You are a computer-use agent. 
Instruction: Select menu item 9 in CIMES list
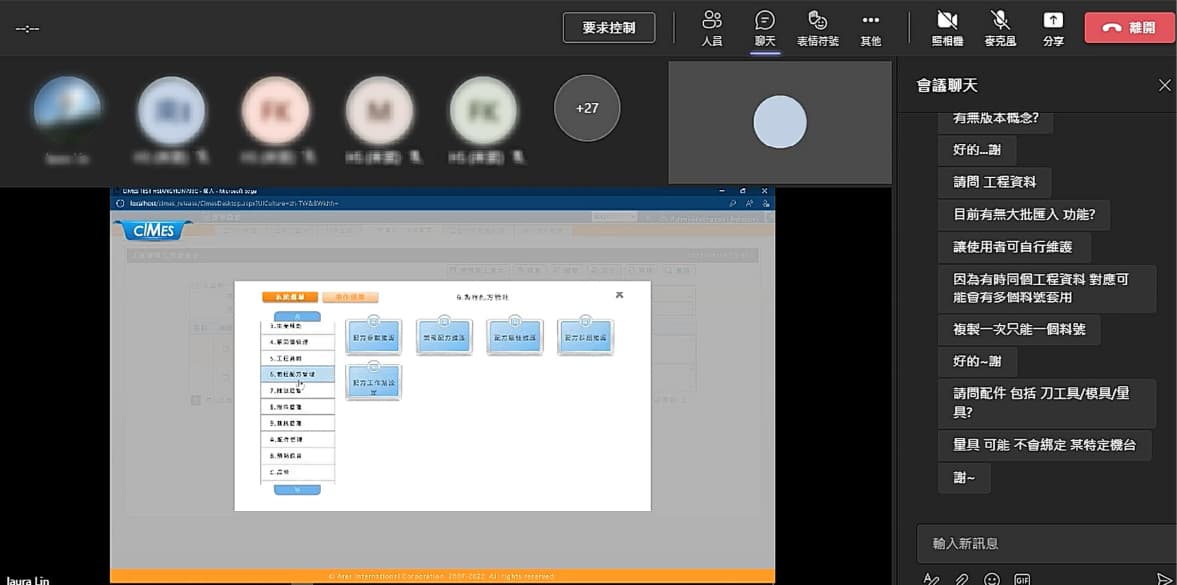(297, 423)
